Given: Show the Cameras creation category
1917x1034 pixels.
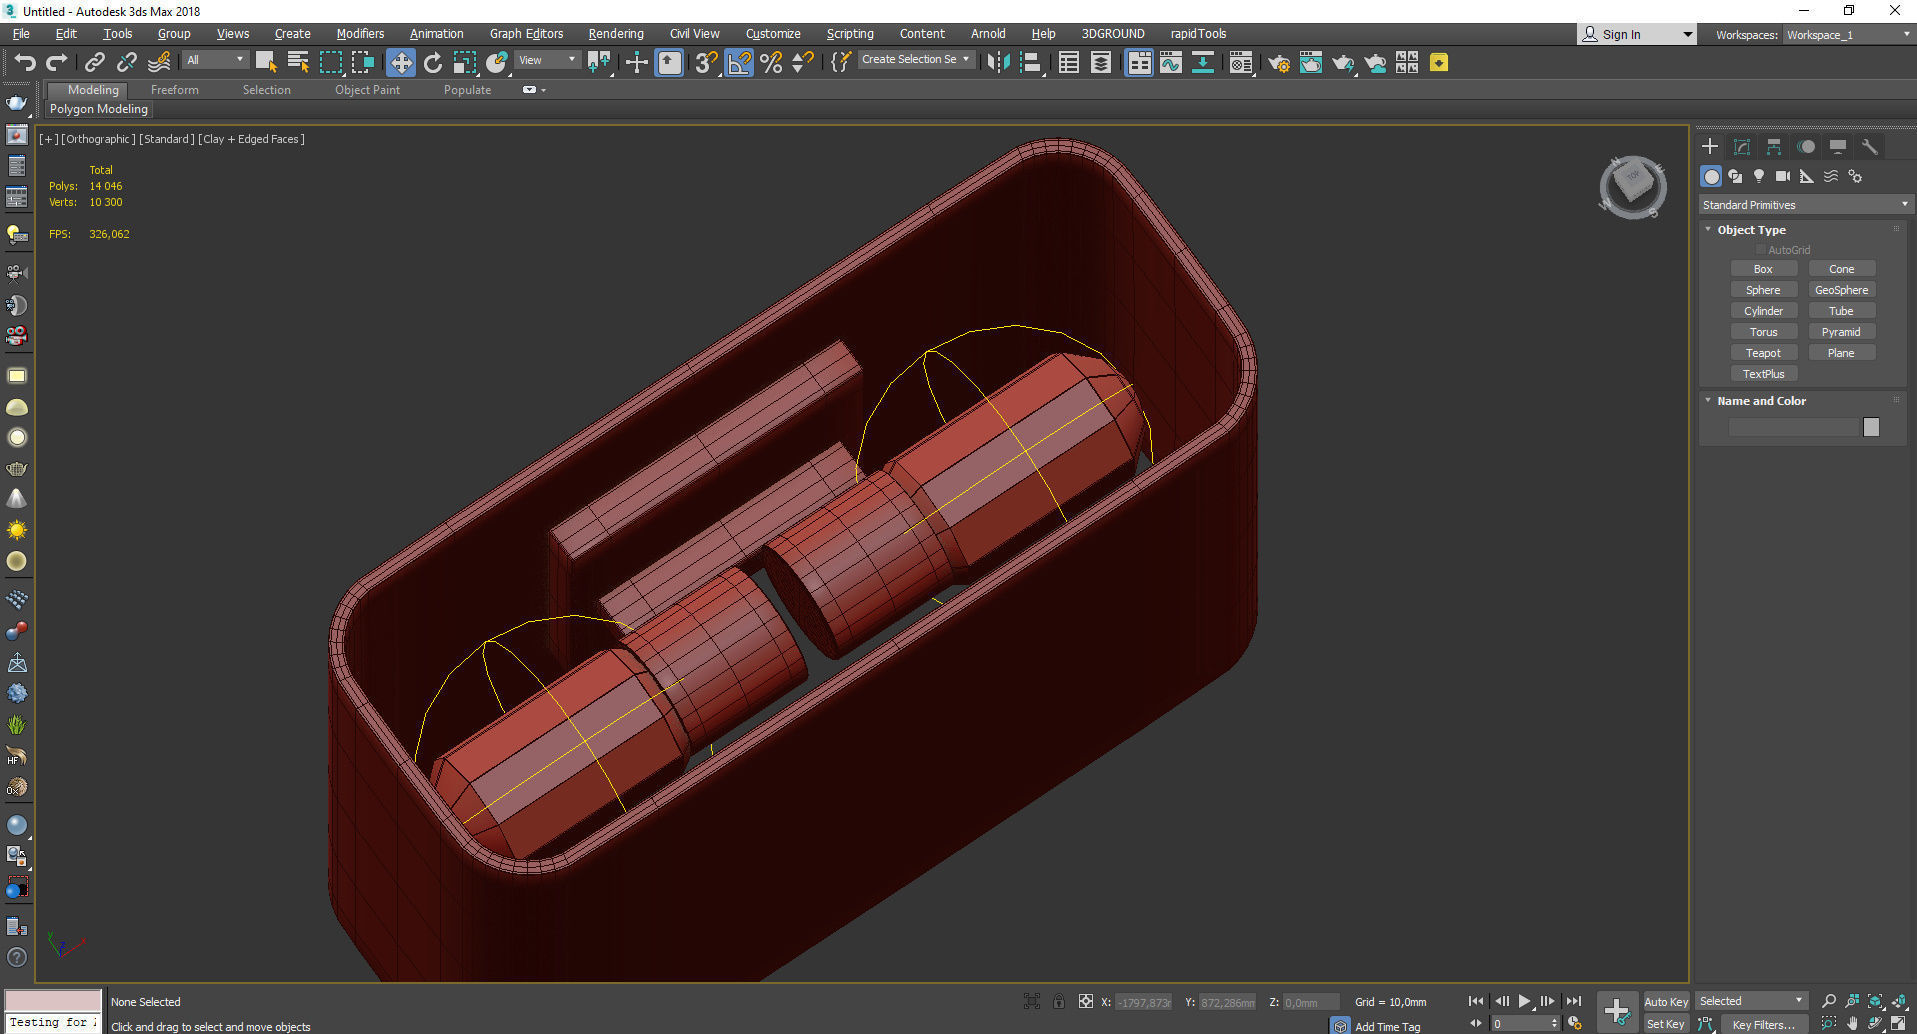Looking at the screenshot, I should tap(1783, 176).
